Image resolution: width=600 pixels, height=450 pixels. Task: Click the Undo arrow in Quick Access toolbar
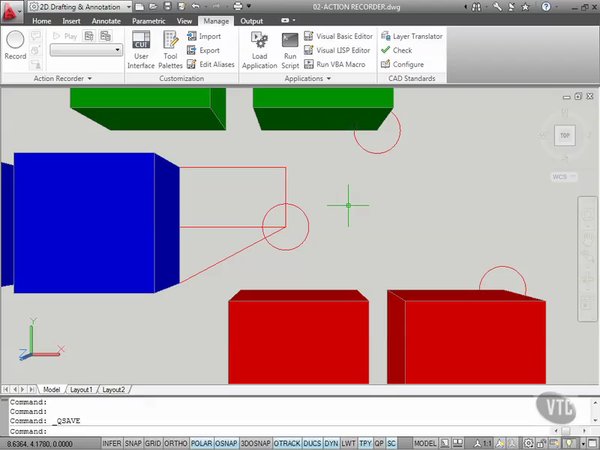pyautogui.click(x=196, y=7)
